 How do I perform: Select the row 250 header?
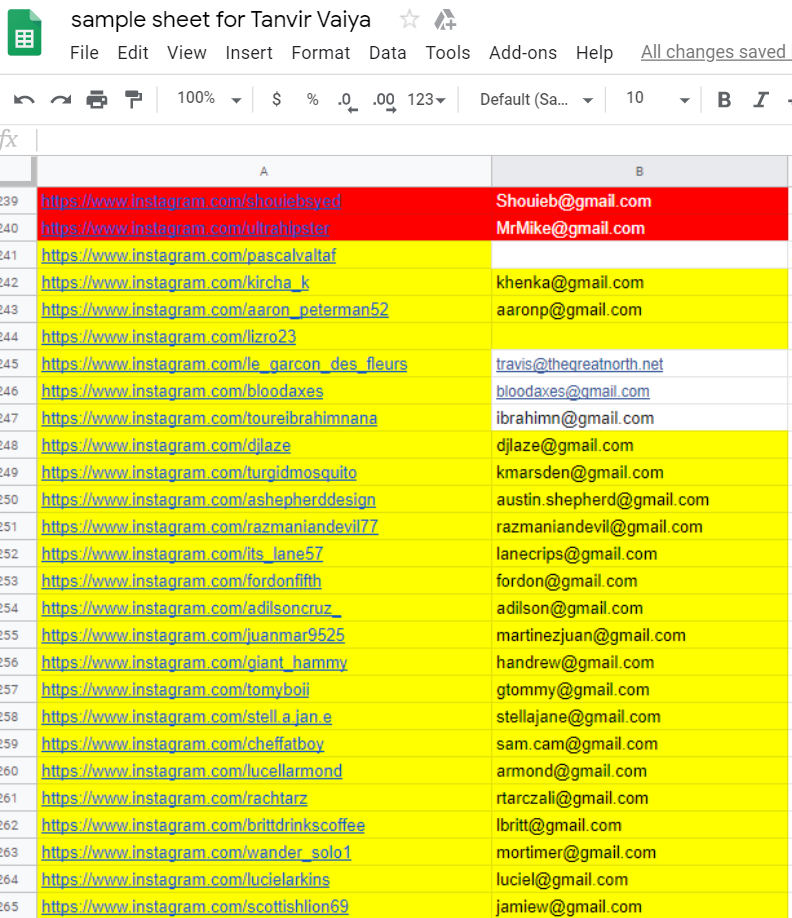(18, 500)
